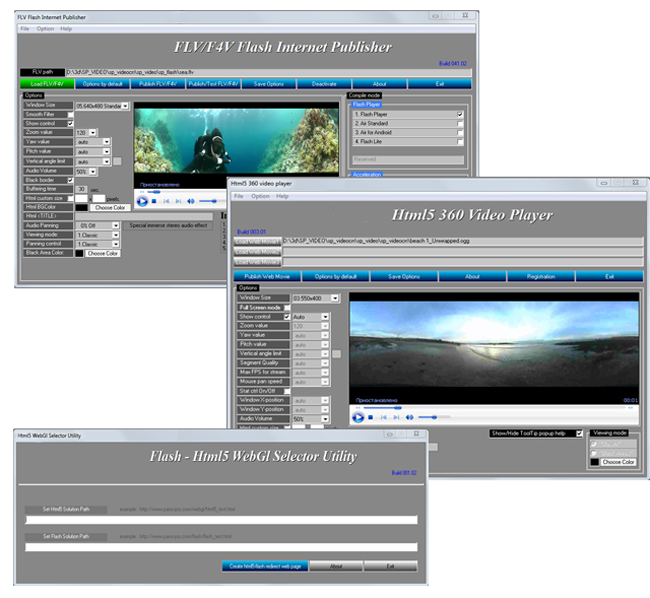Open Panning control dropdown in FLV Publisher
The height and width of the screenshot is (598, 650).
116,244
